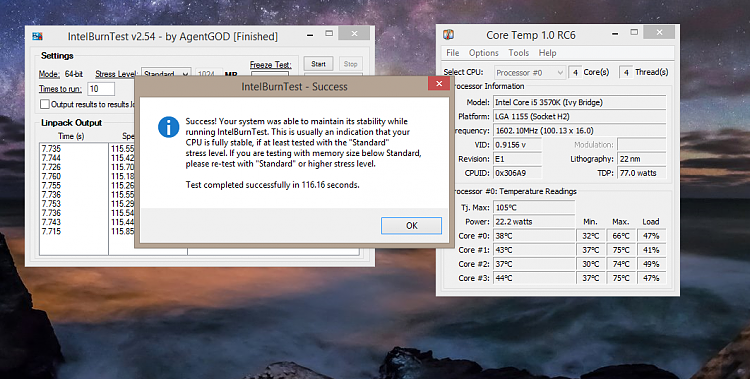Screen dimensions: 750x379
Task: Maximize the IntelBurnTest window
Action: coord(329,33)
